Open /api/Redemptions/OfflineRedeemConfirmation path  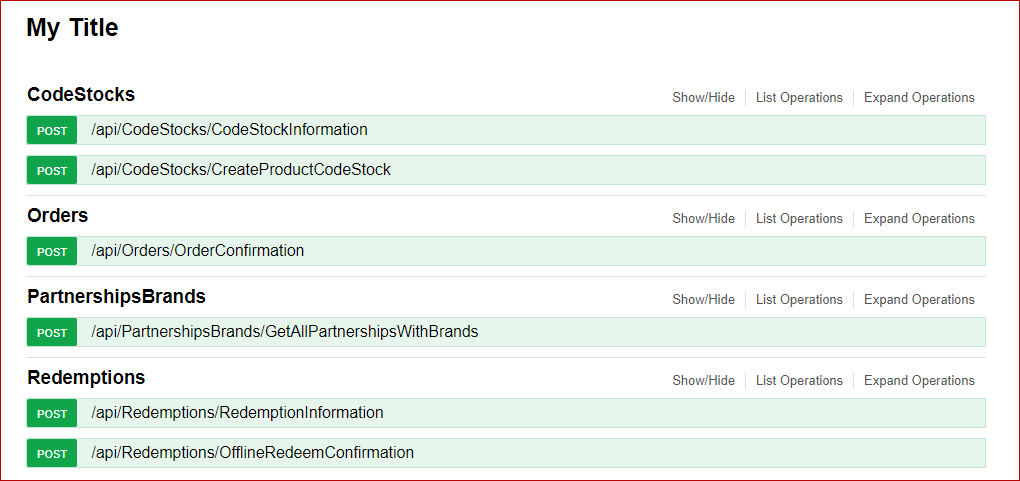click(253, 452)
